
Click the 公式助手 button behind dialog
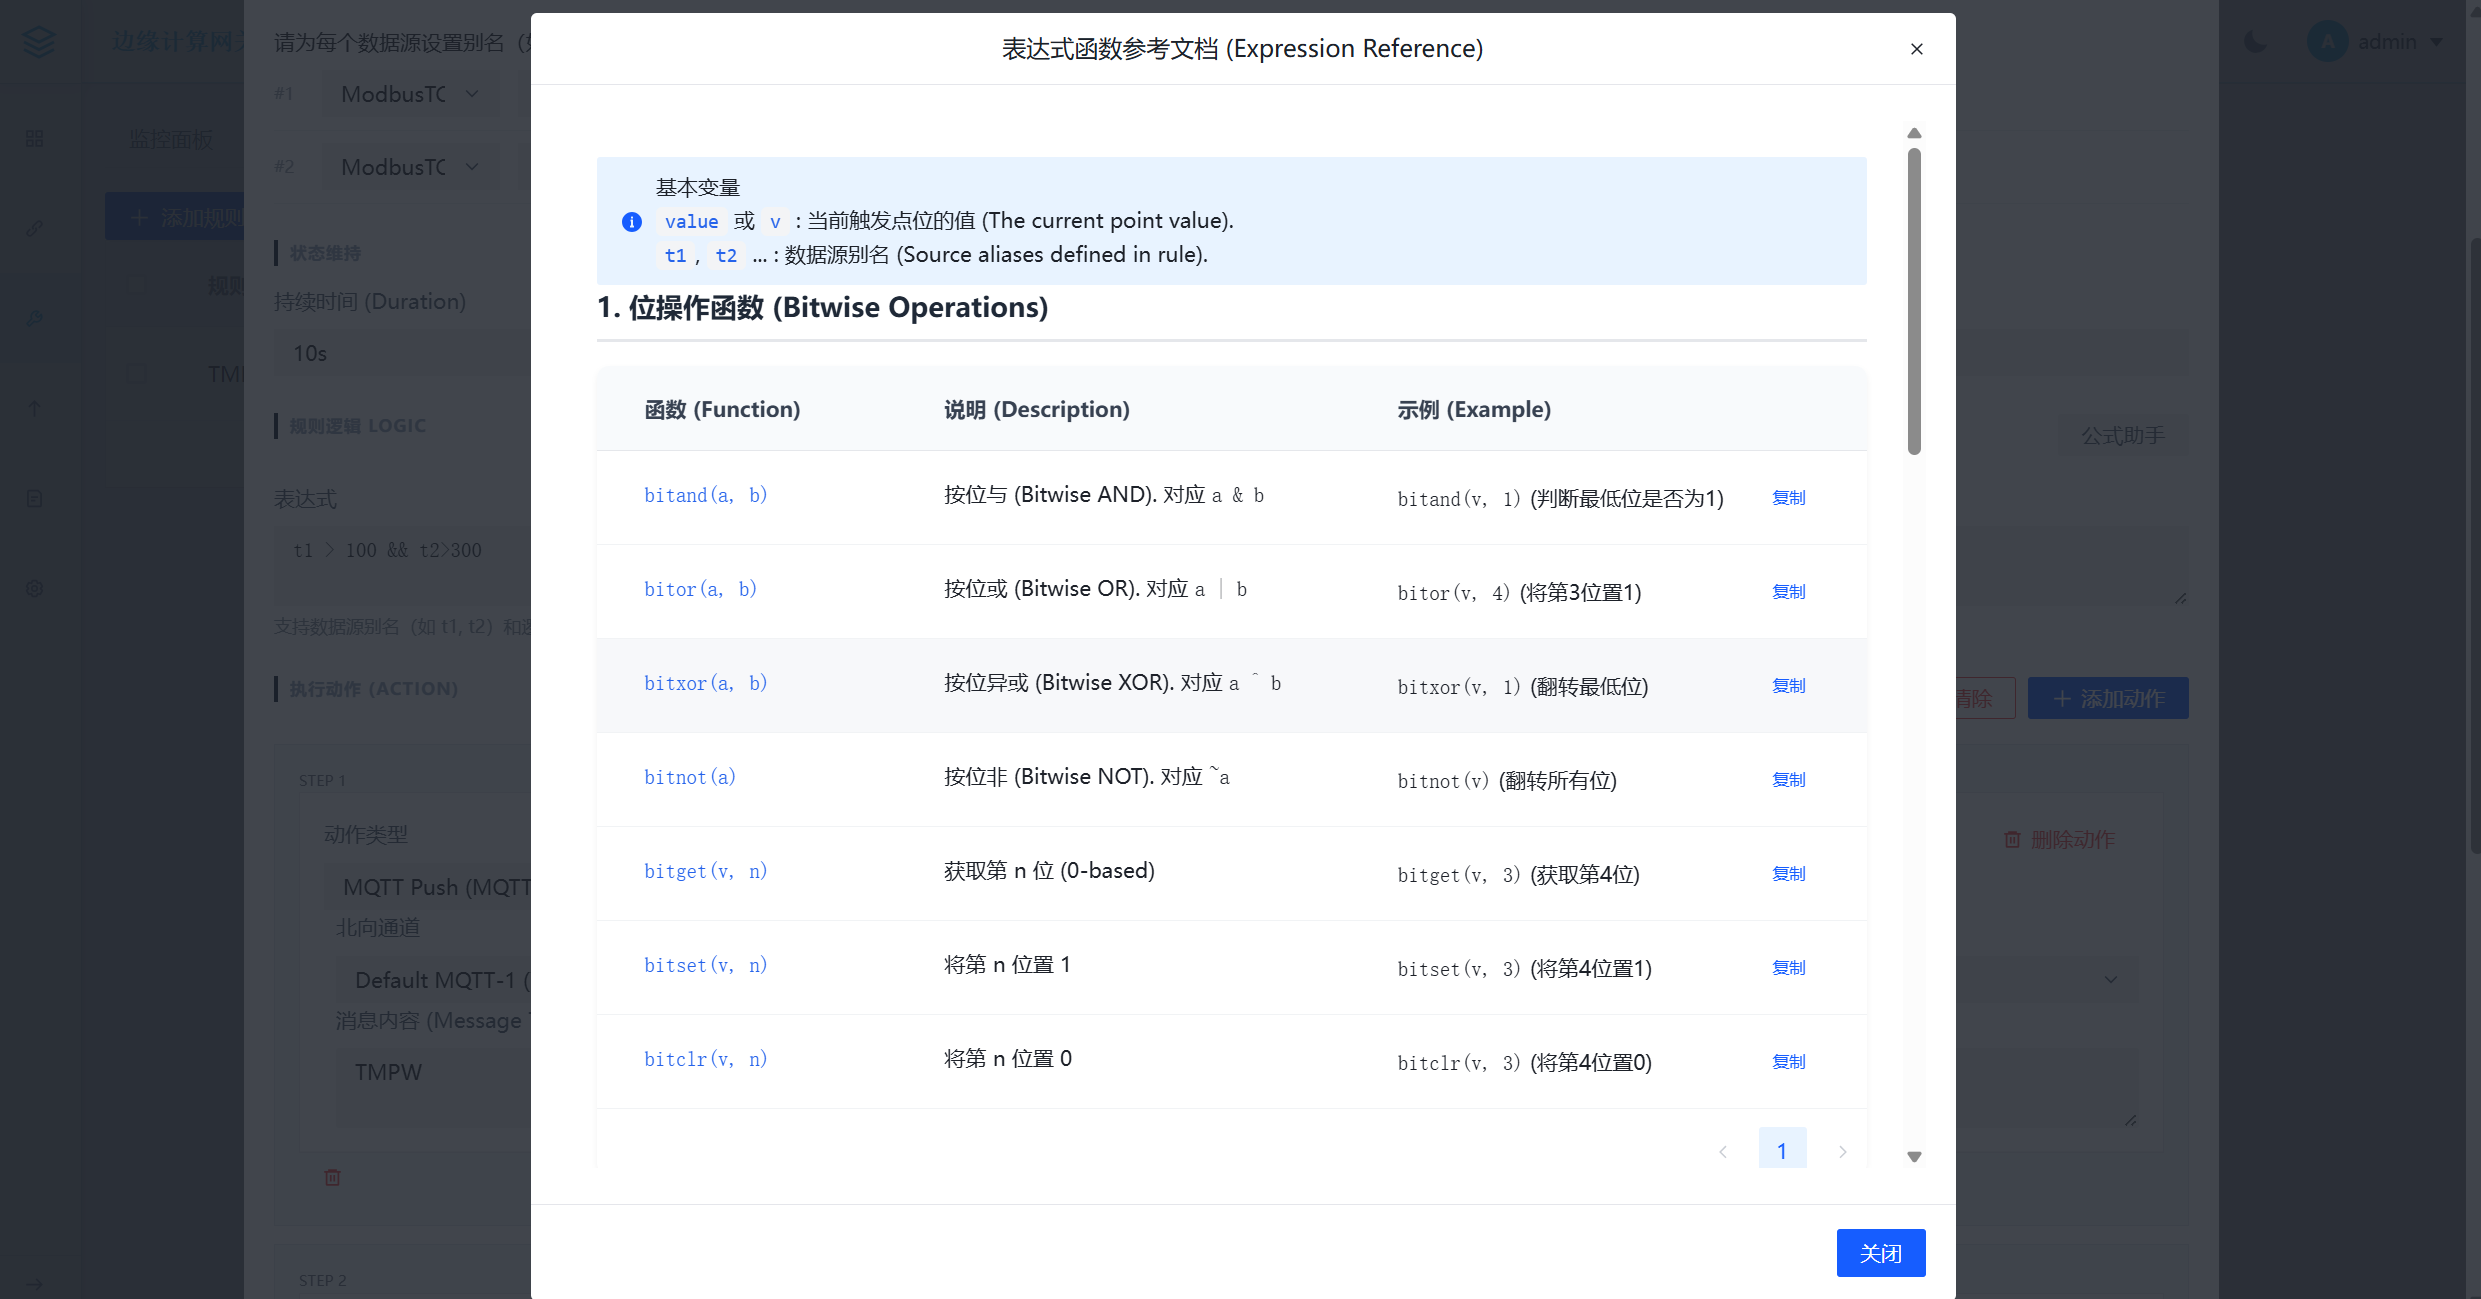2122,435
